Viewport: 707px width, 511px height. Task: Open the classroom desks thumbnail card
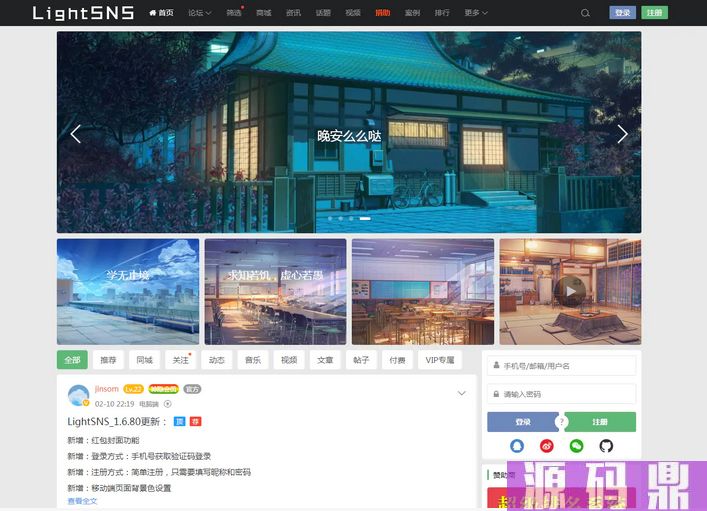(423, 292)
